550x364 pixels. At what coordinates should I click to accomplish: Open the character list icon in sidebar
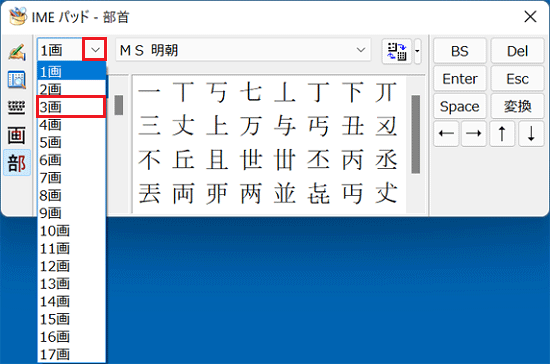[x=17, y=80]
